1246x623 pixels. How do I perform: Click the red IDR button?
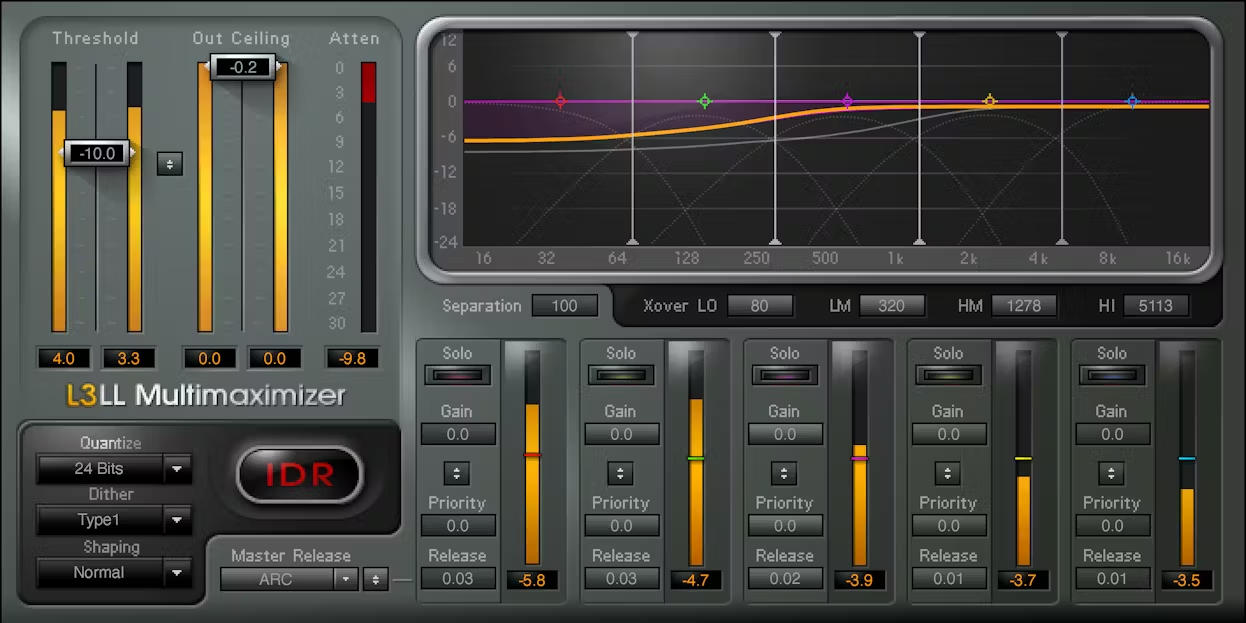[x=299, y=474]
